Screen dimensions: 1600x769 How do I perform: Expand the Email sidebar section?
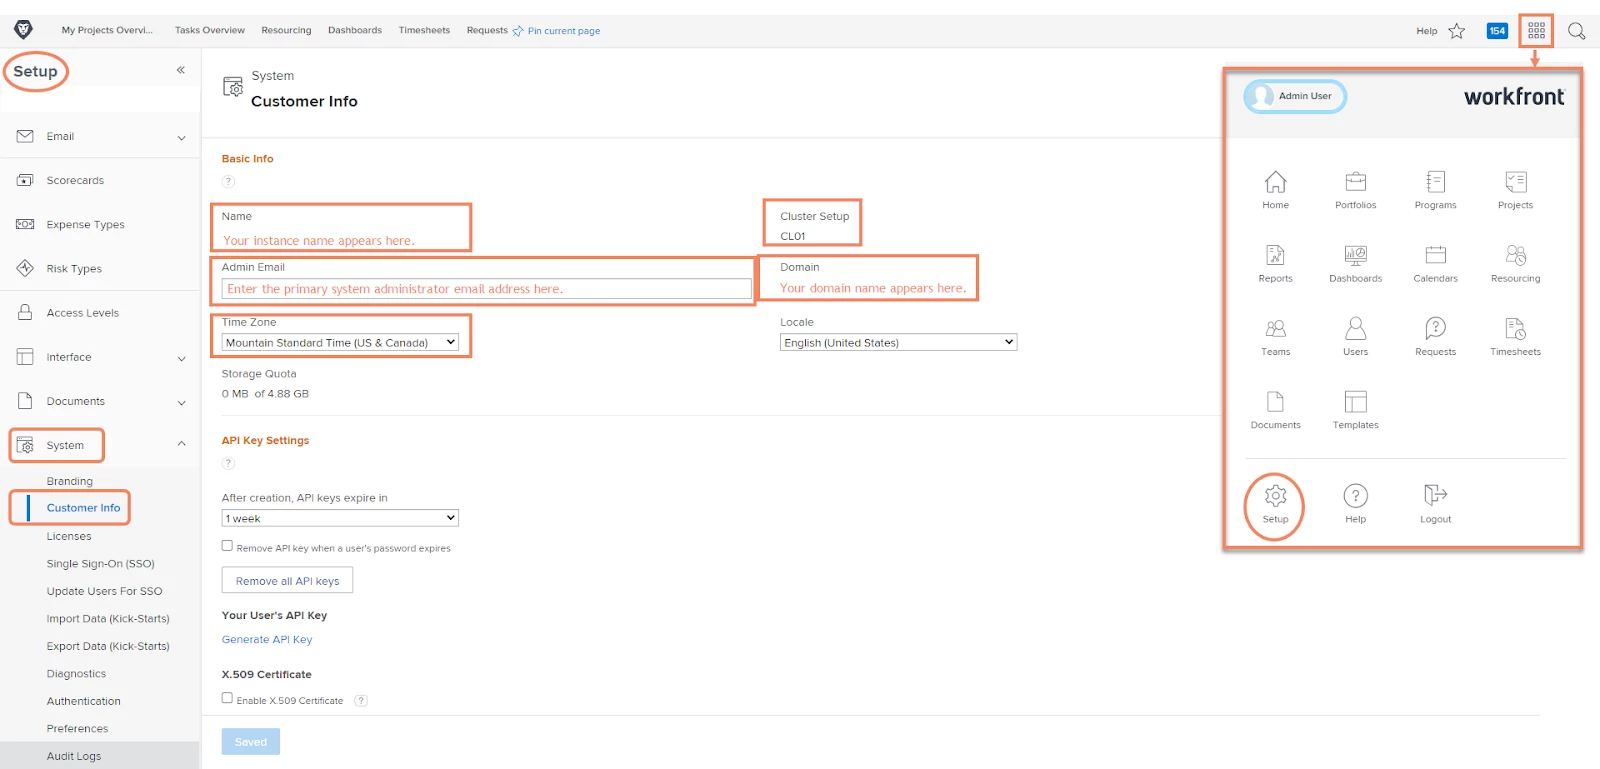(181, 137)
